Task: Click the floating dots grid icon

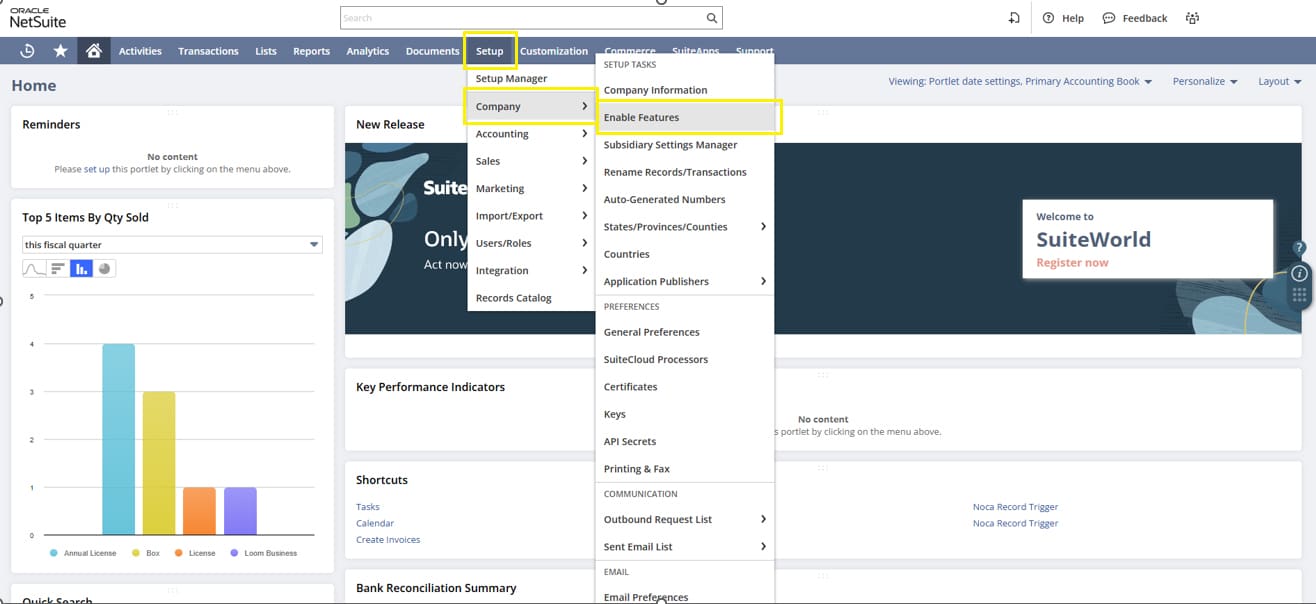Action: click(x=1300, y=295)
